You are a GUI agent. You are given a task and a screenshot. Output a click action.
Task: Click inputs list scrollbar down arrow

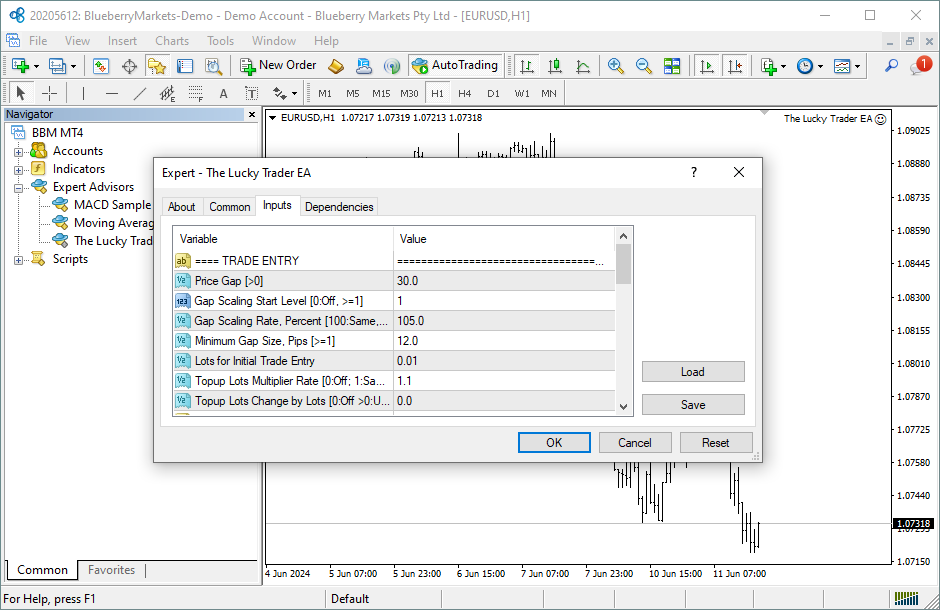tap(623, 406)
